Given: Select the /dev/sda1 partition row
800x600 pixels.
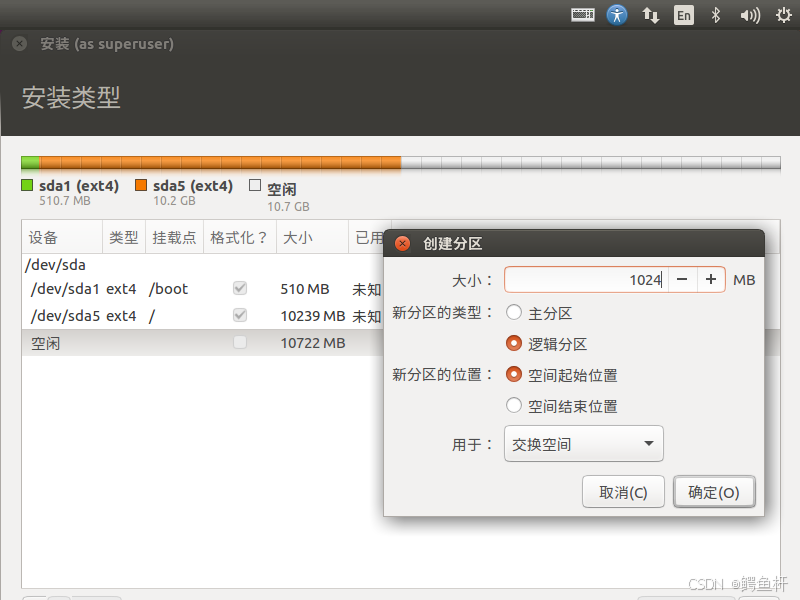Looking at the screenshot, I should [x=203, y=289].
